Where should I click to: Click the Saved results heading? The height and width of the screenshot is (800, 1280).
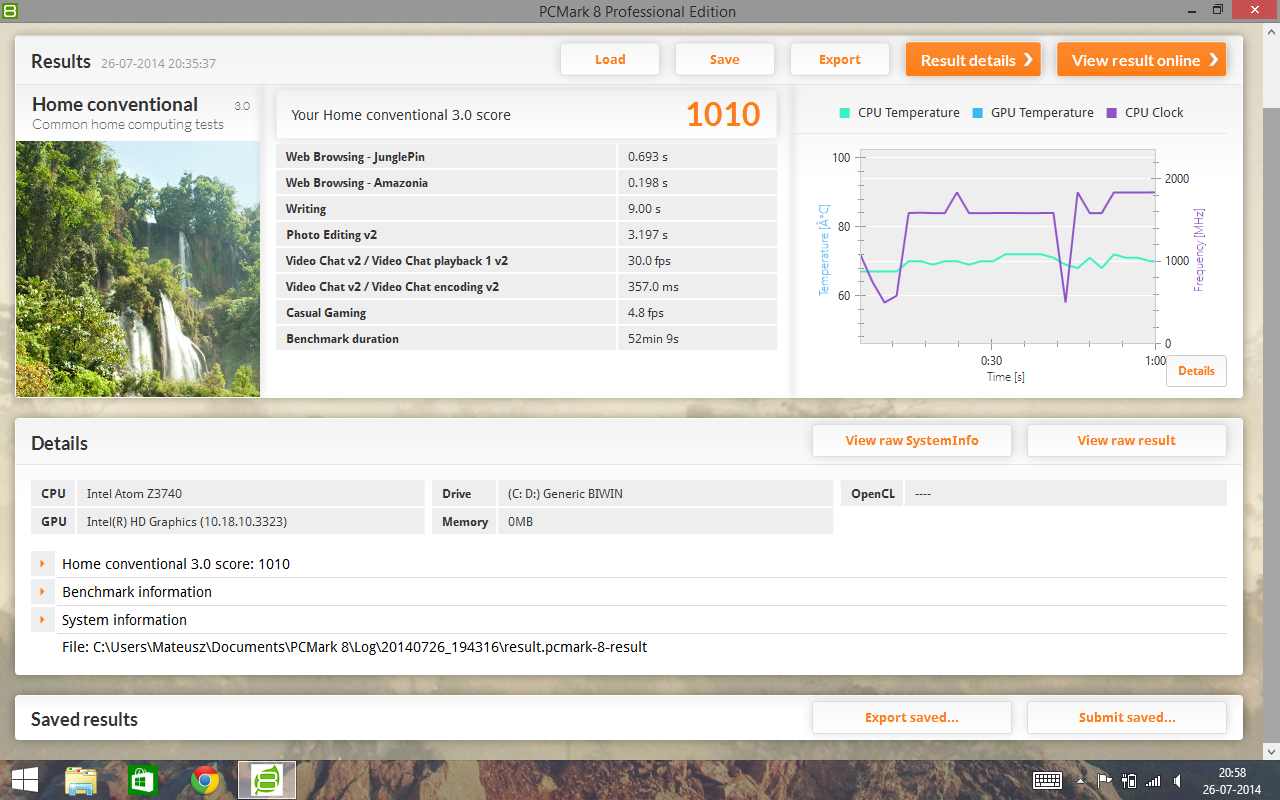click(84, 719)
